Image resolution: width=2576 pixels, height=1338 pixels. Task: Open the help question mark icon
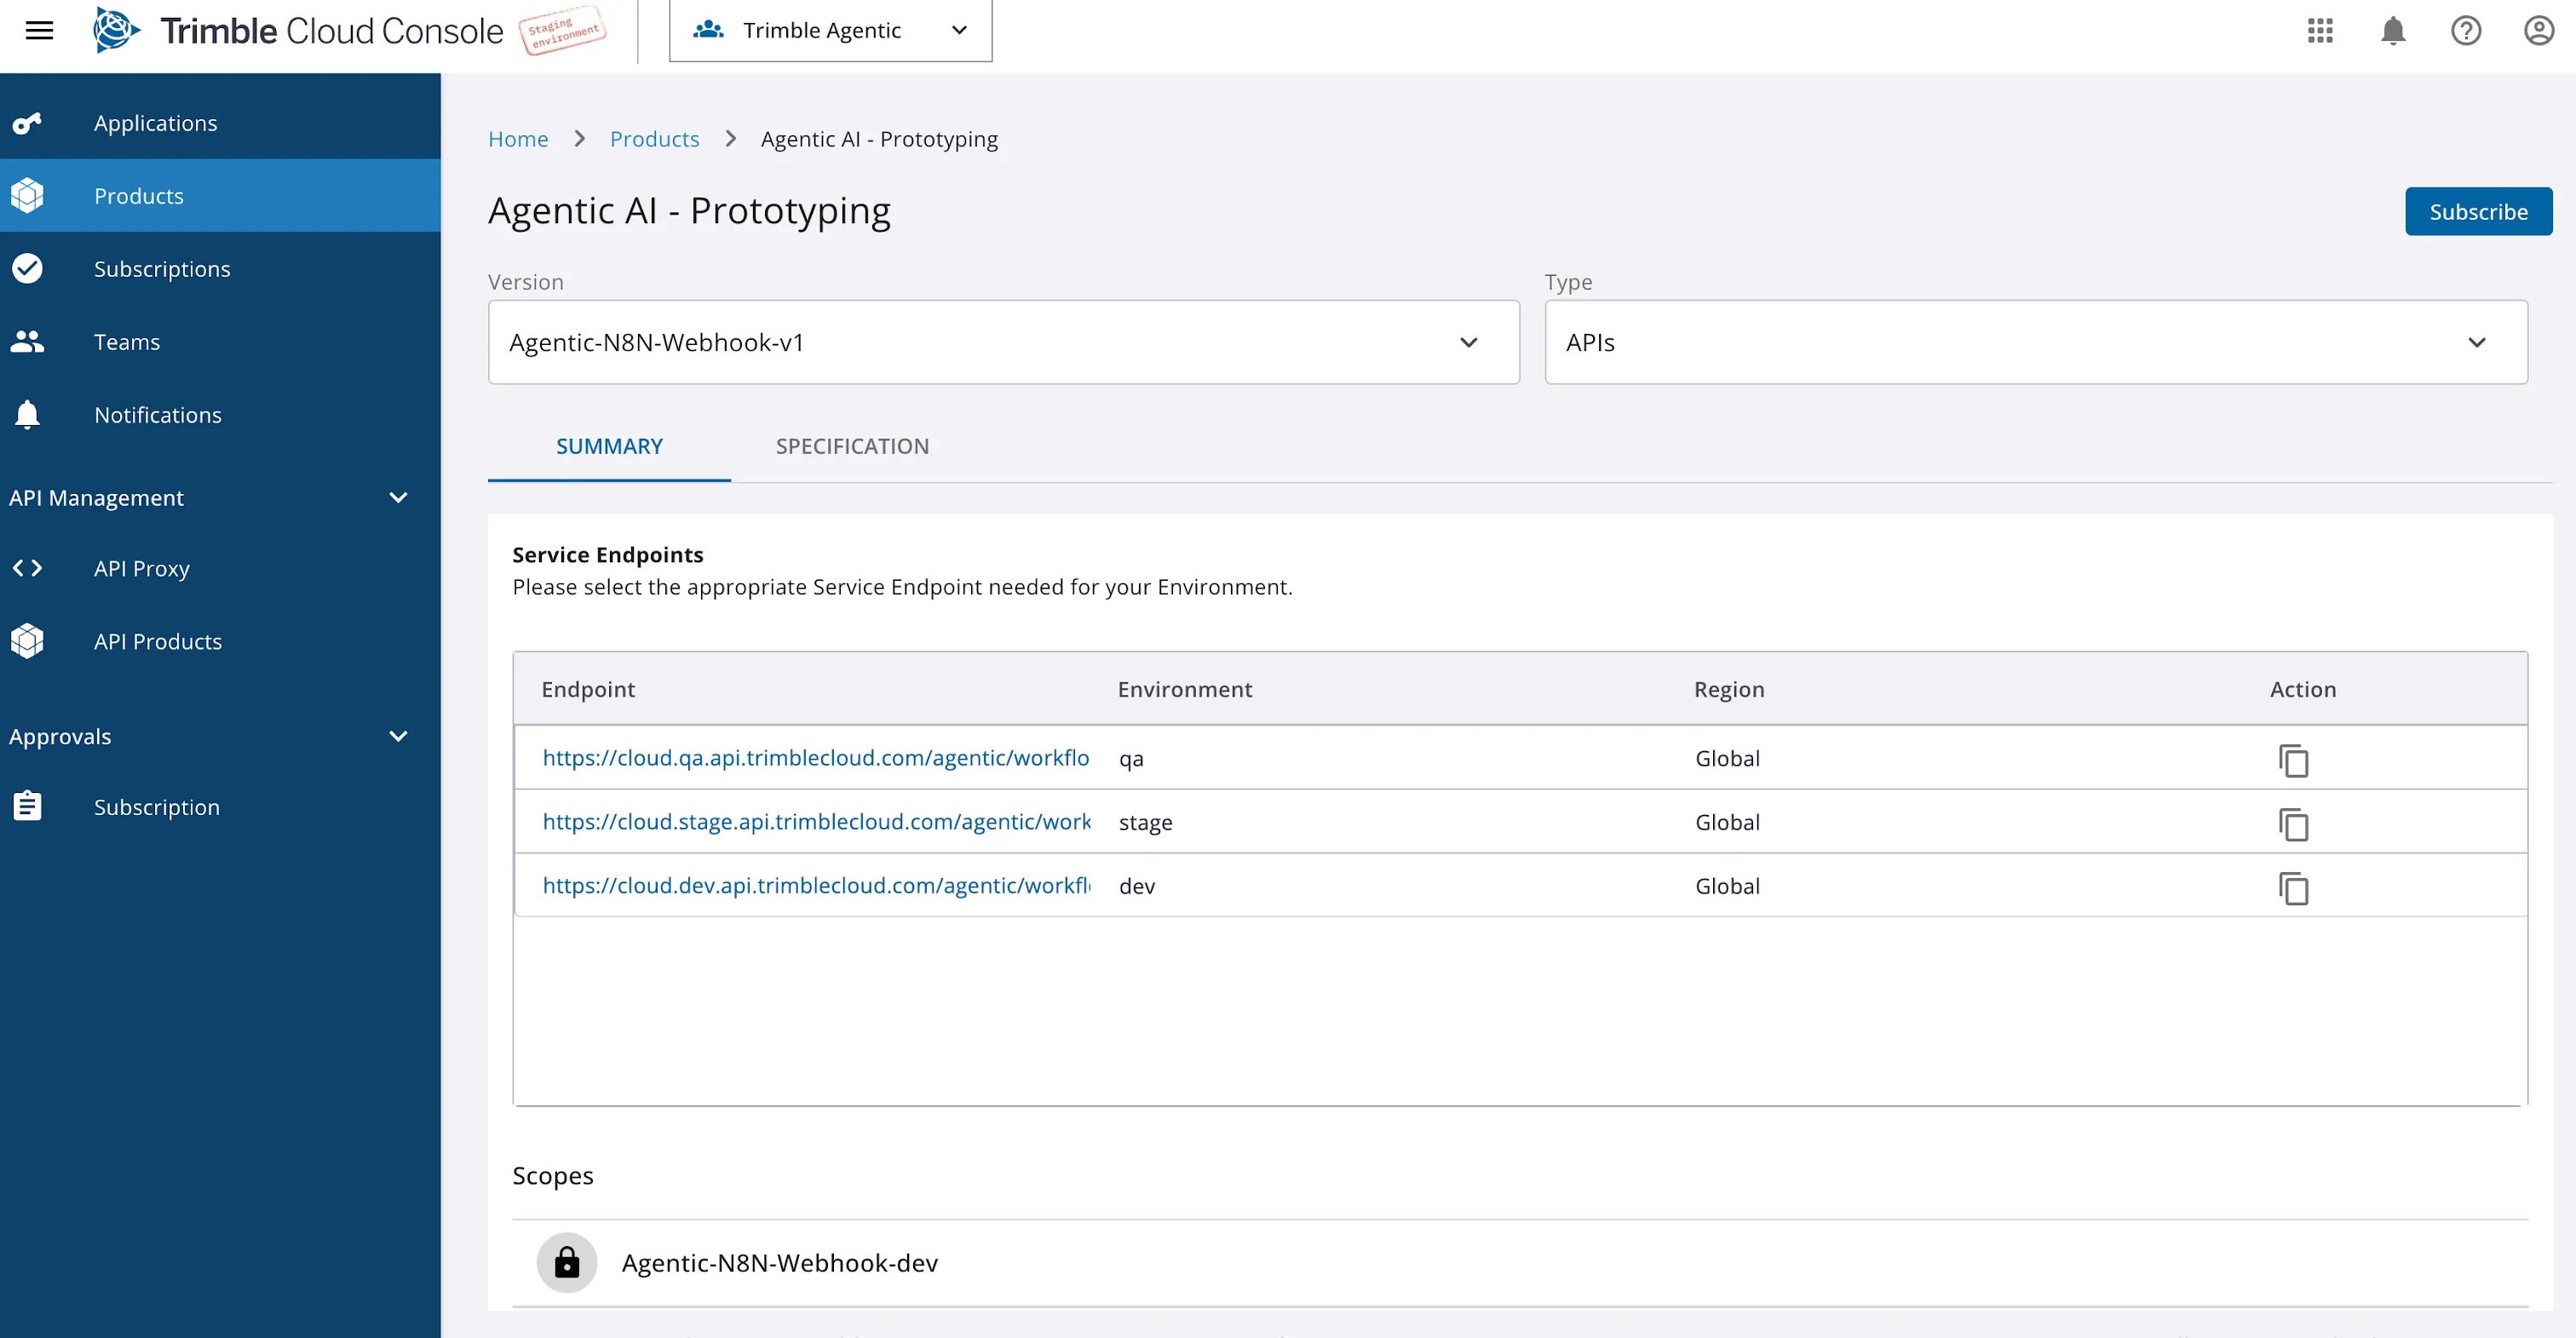pyautogui.click(x=2466, y=31)
